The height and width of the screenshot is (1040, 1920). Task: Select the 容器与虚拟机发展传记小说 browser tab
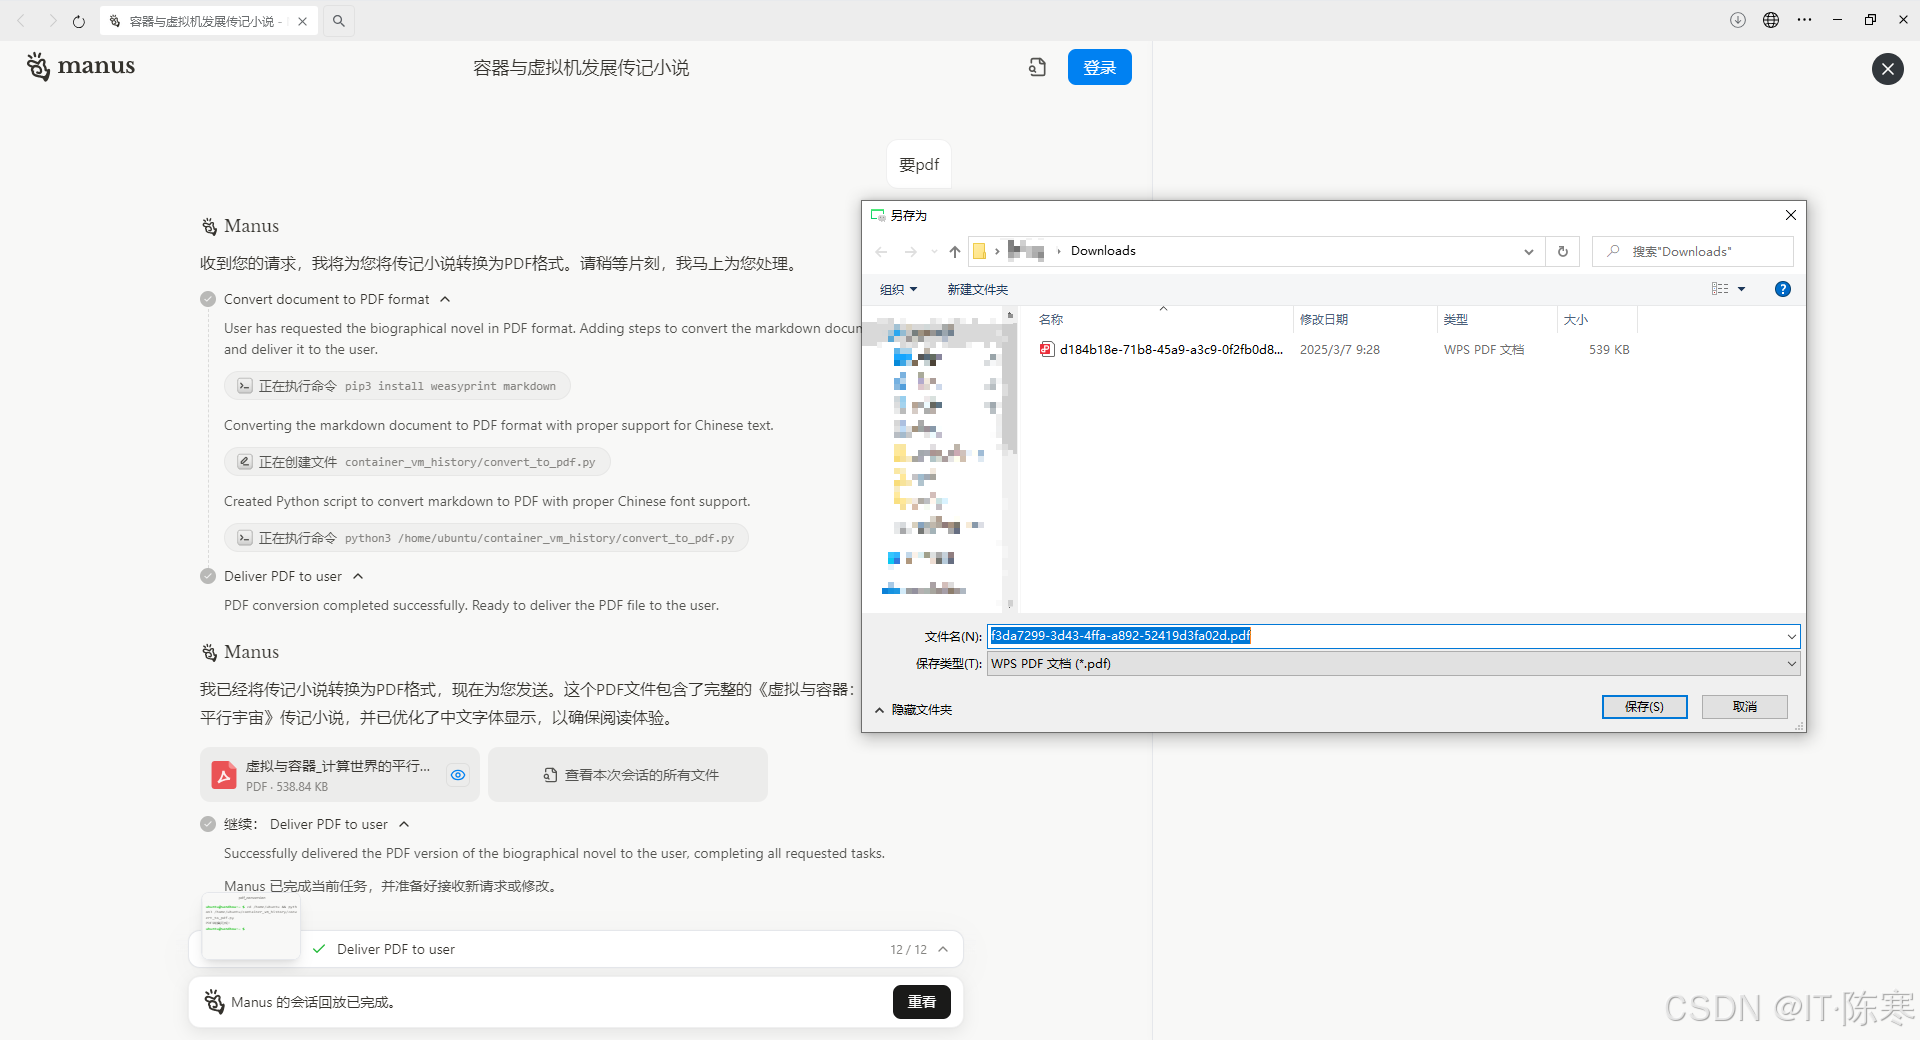208,21
